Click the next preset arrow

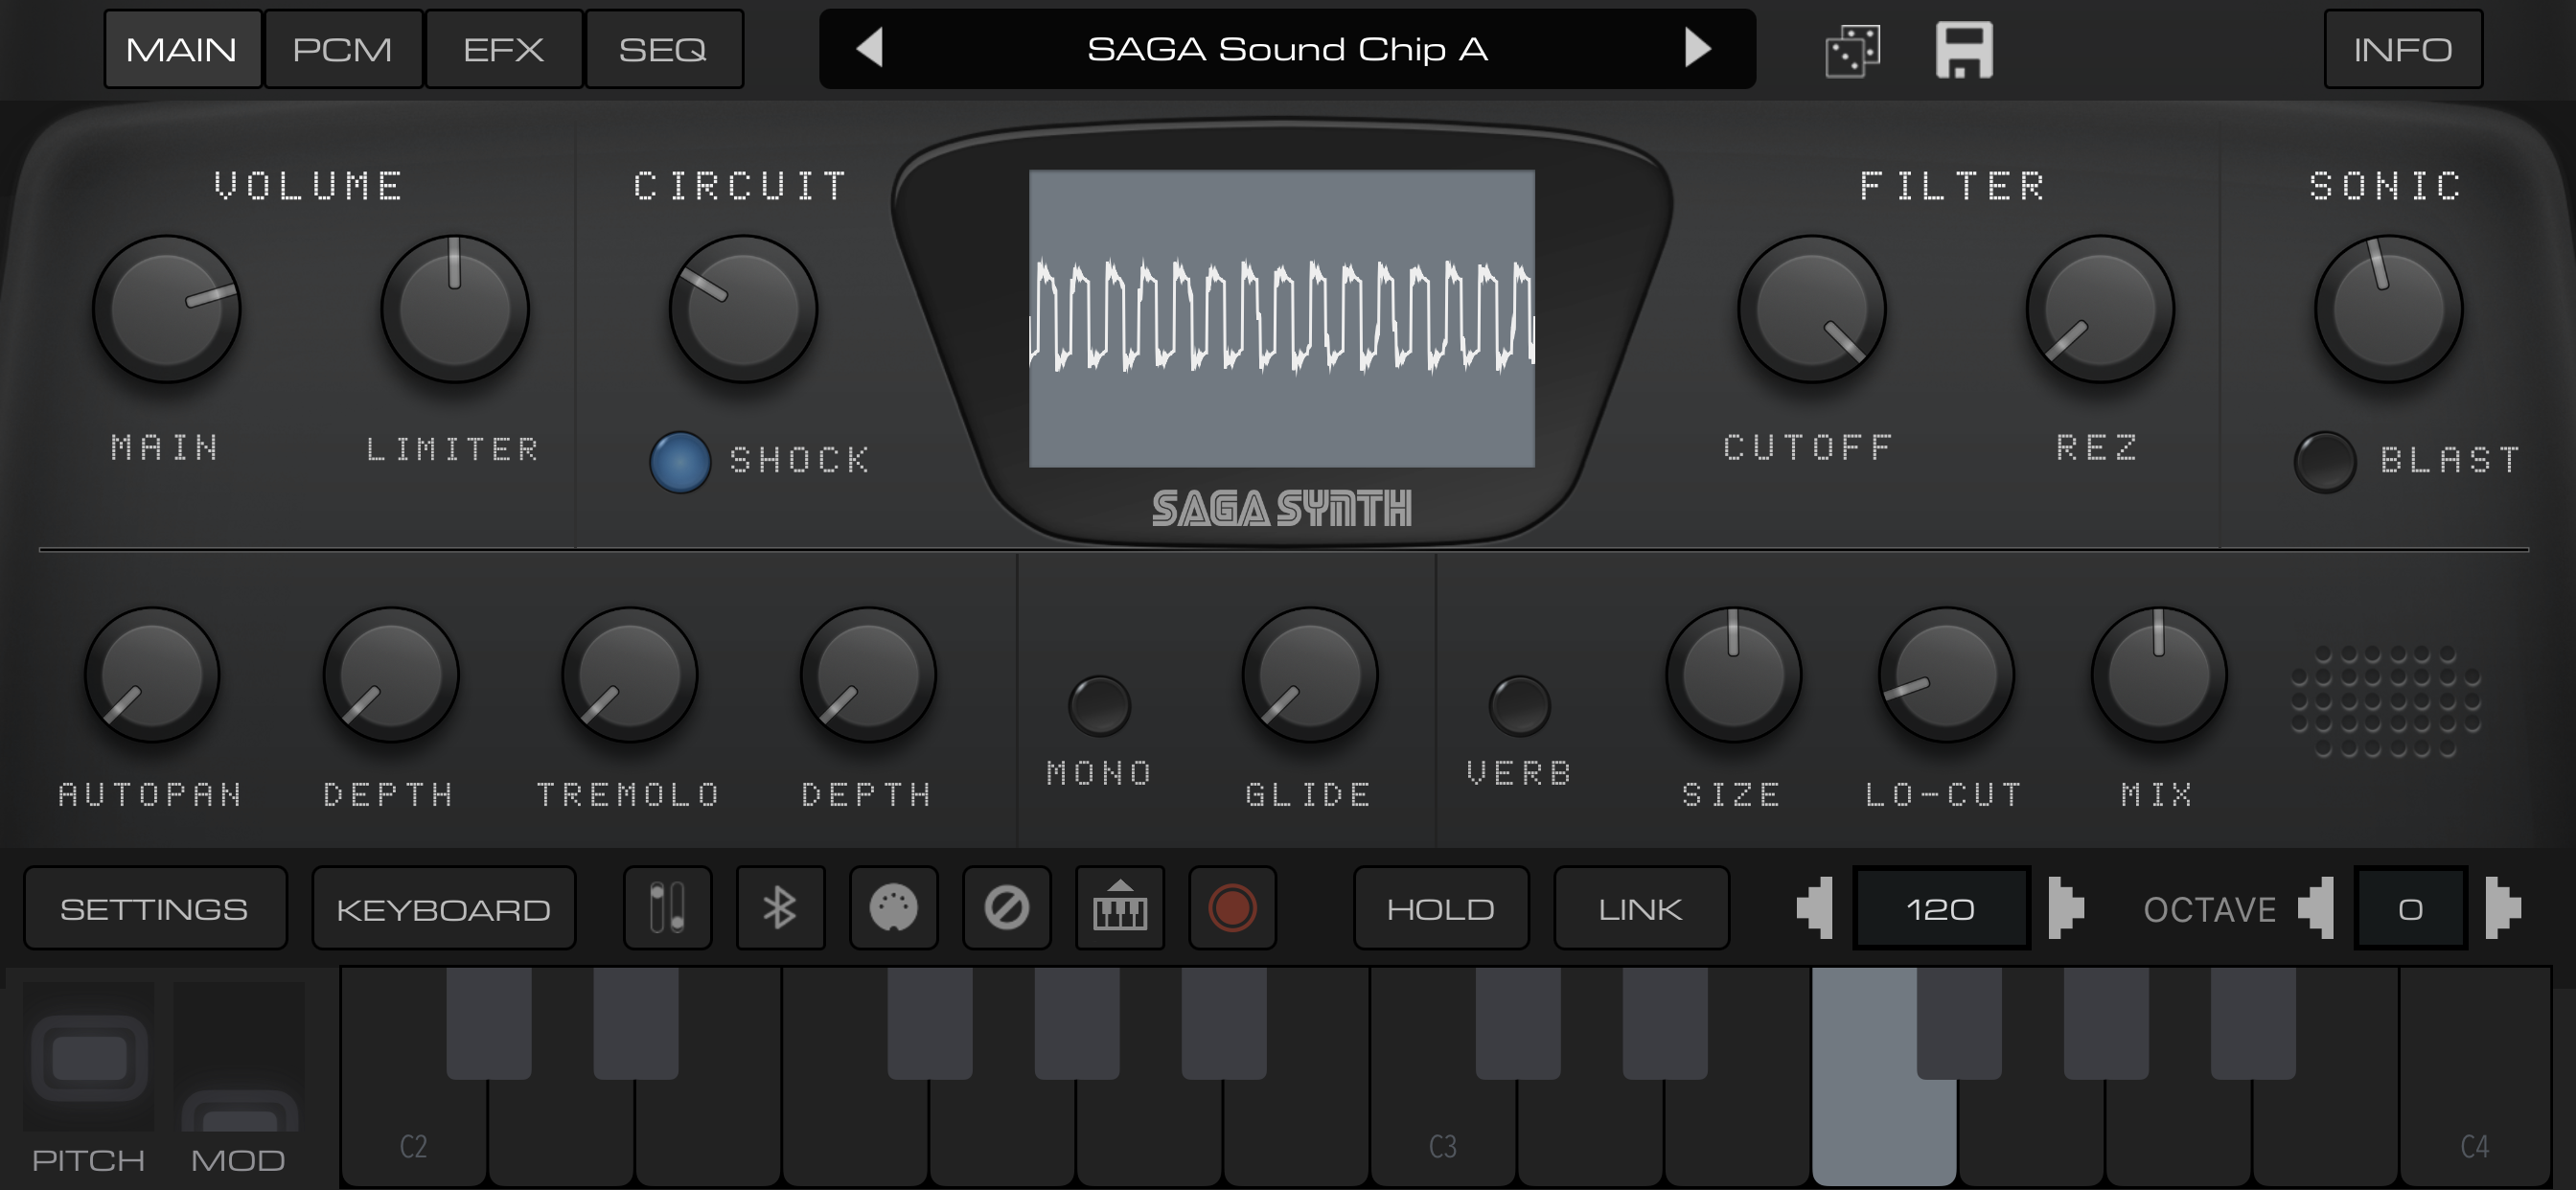(x=1698, y=48)
